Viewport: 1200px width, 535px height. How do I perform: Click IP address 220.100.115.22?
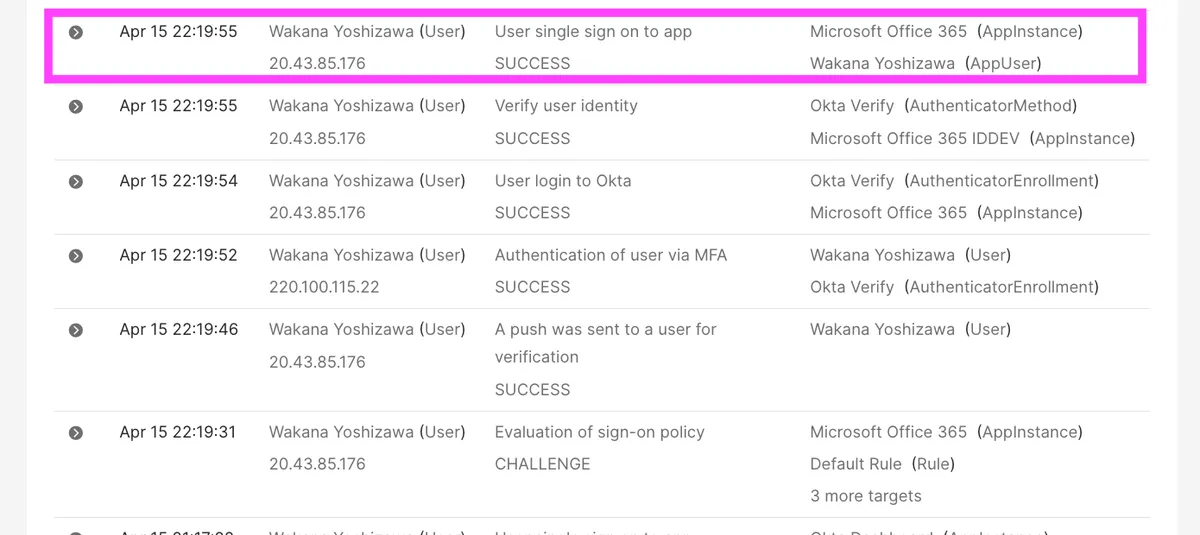point(324,287)
